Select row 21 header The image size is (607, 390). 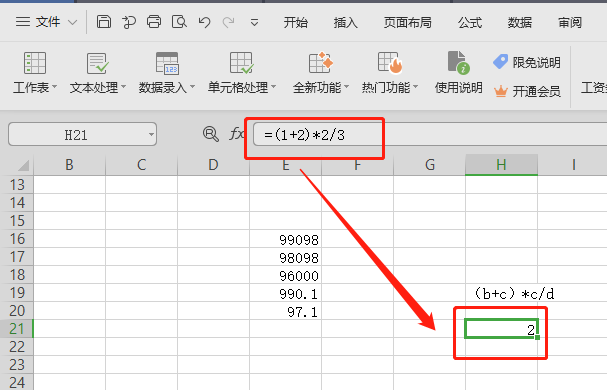(x=17, y=329)
